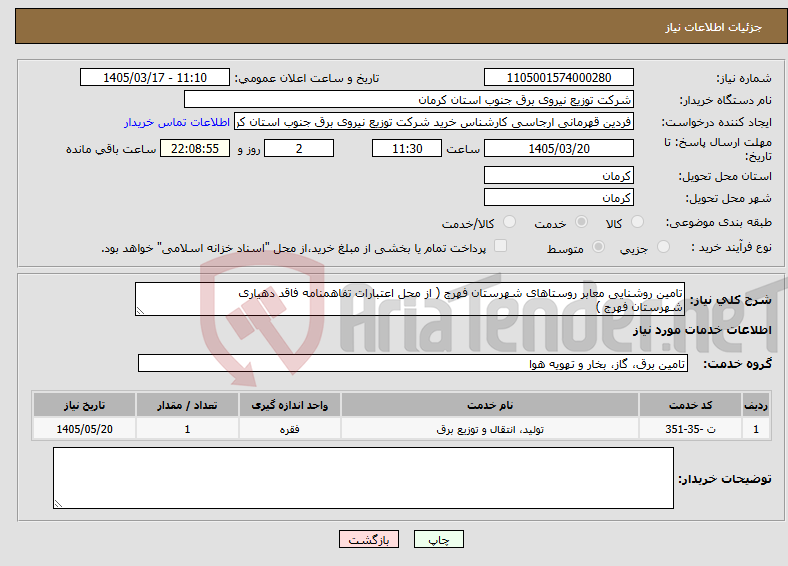This screenshot has width=788, height=566.
Task: Click the resize handle of توضیحات خریدار textarea
Action: 58,504
